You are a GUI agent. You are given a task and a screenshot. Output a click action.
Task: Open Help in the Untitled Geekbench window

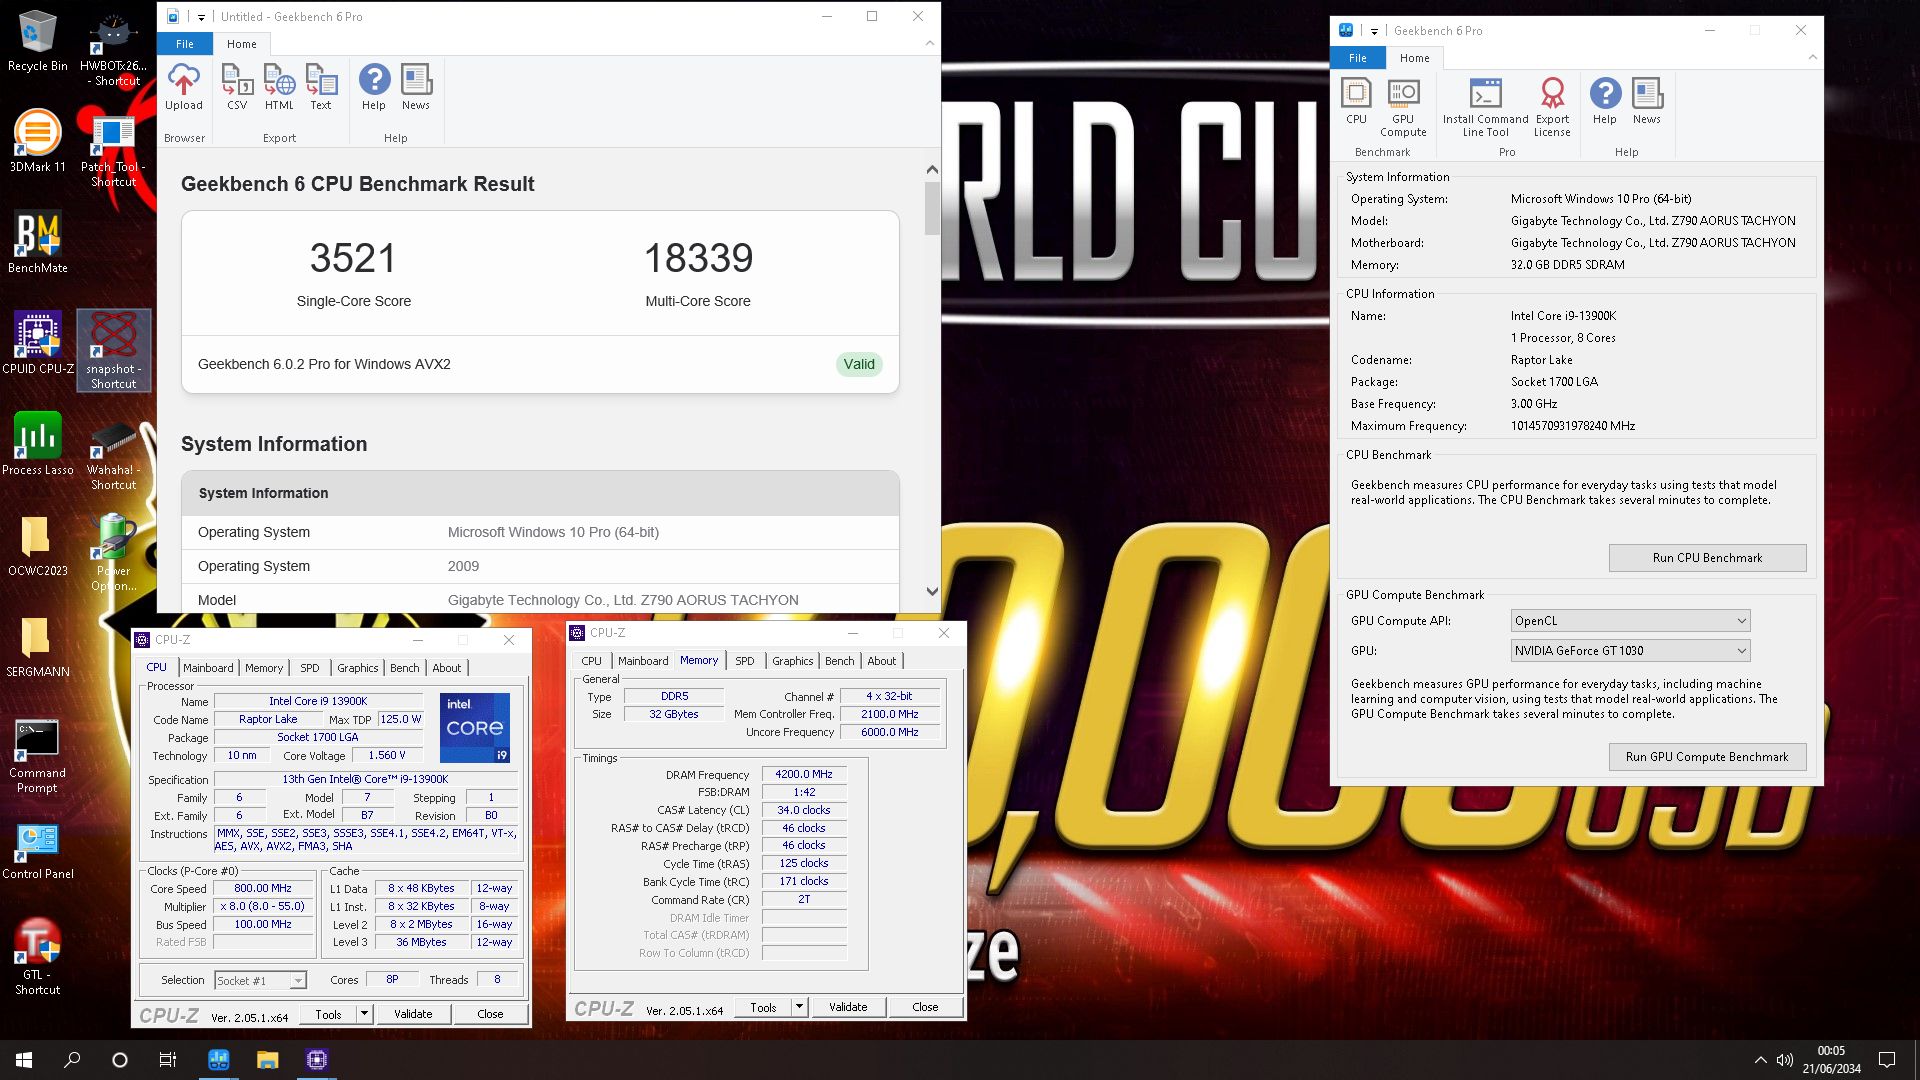(374, 87)
